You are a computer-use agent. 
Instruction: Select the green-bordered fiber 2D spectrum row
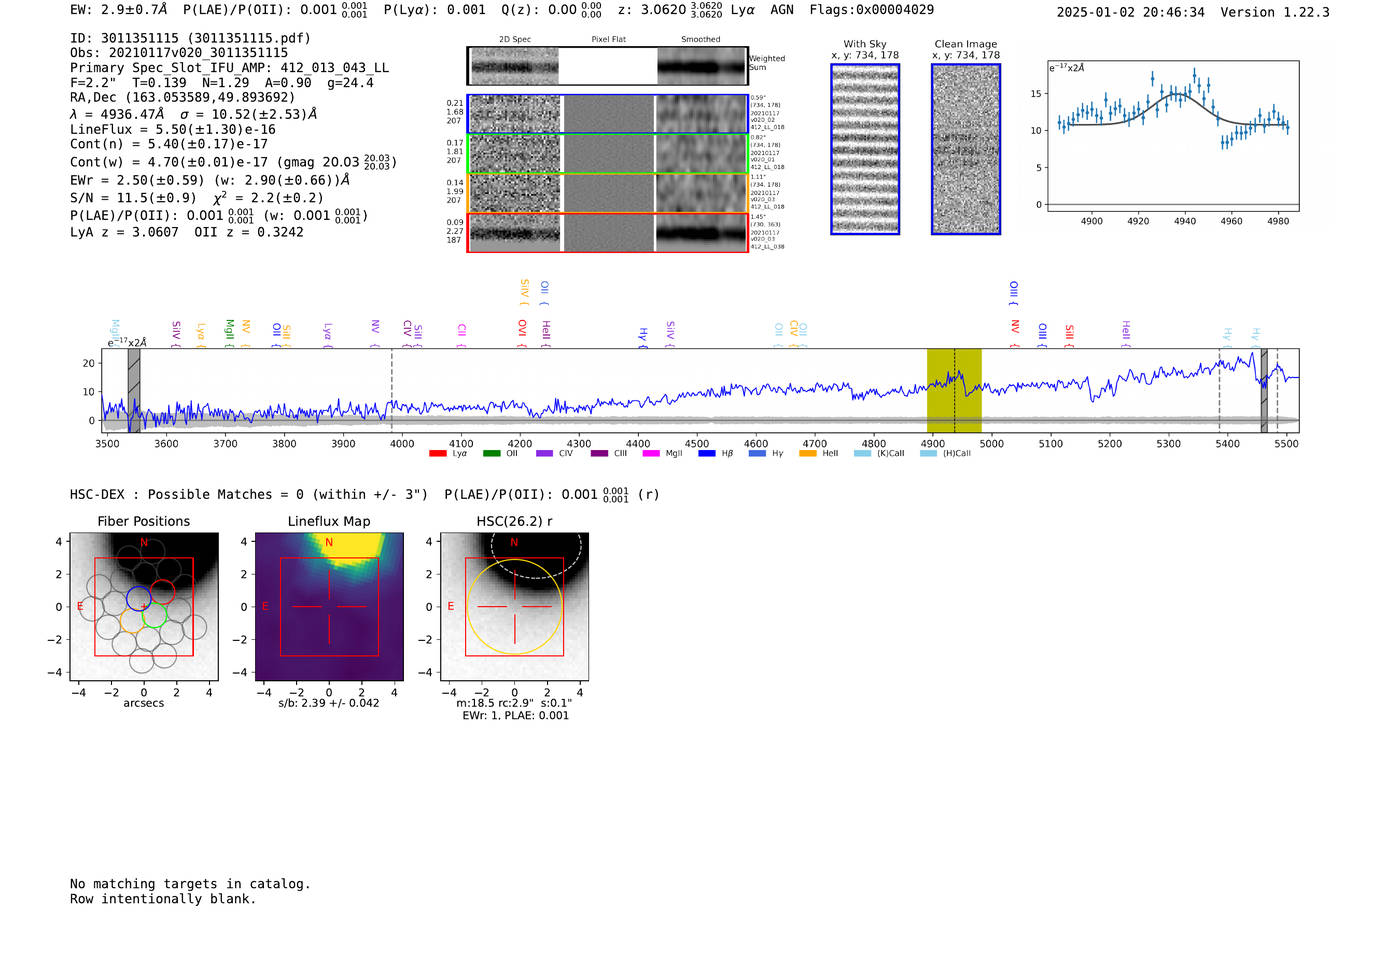[x=608, y=154]
